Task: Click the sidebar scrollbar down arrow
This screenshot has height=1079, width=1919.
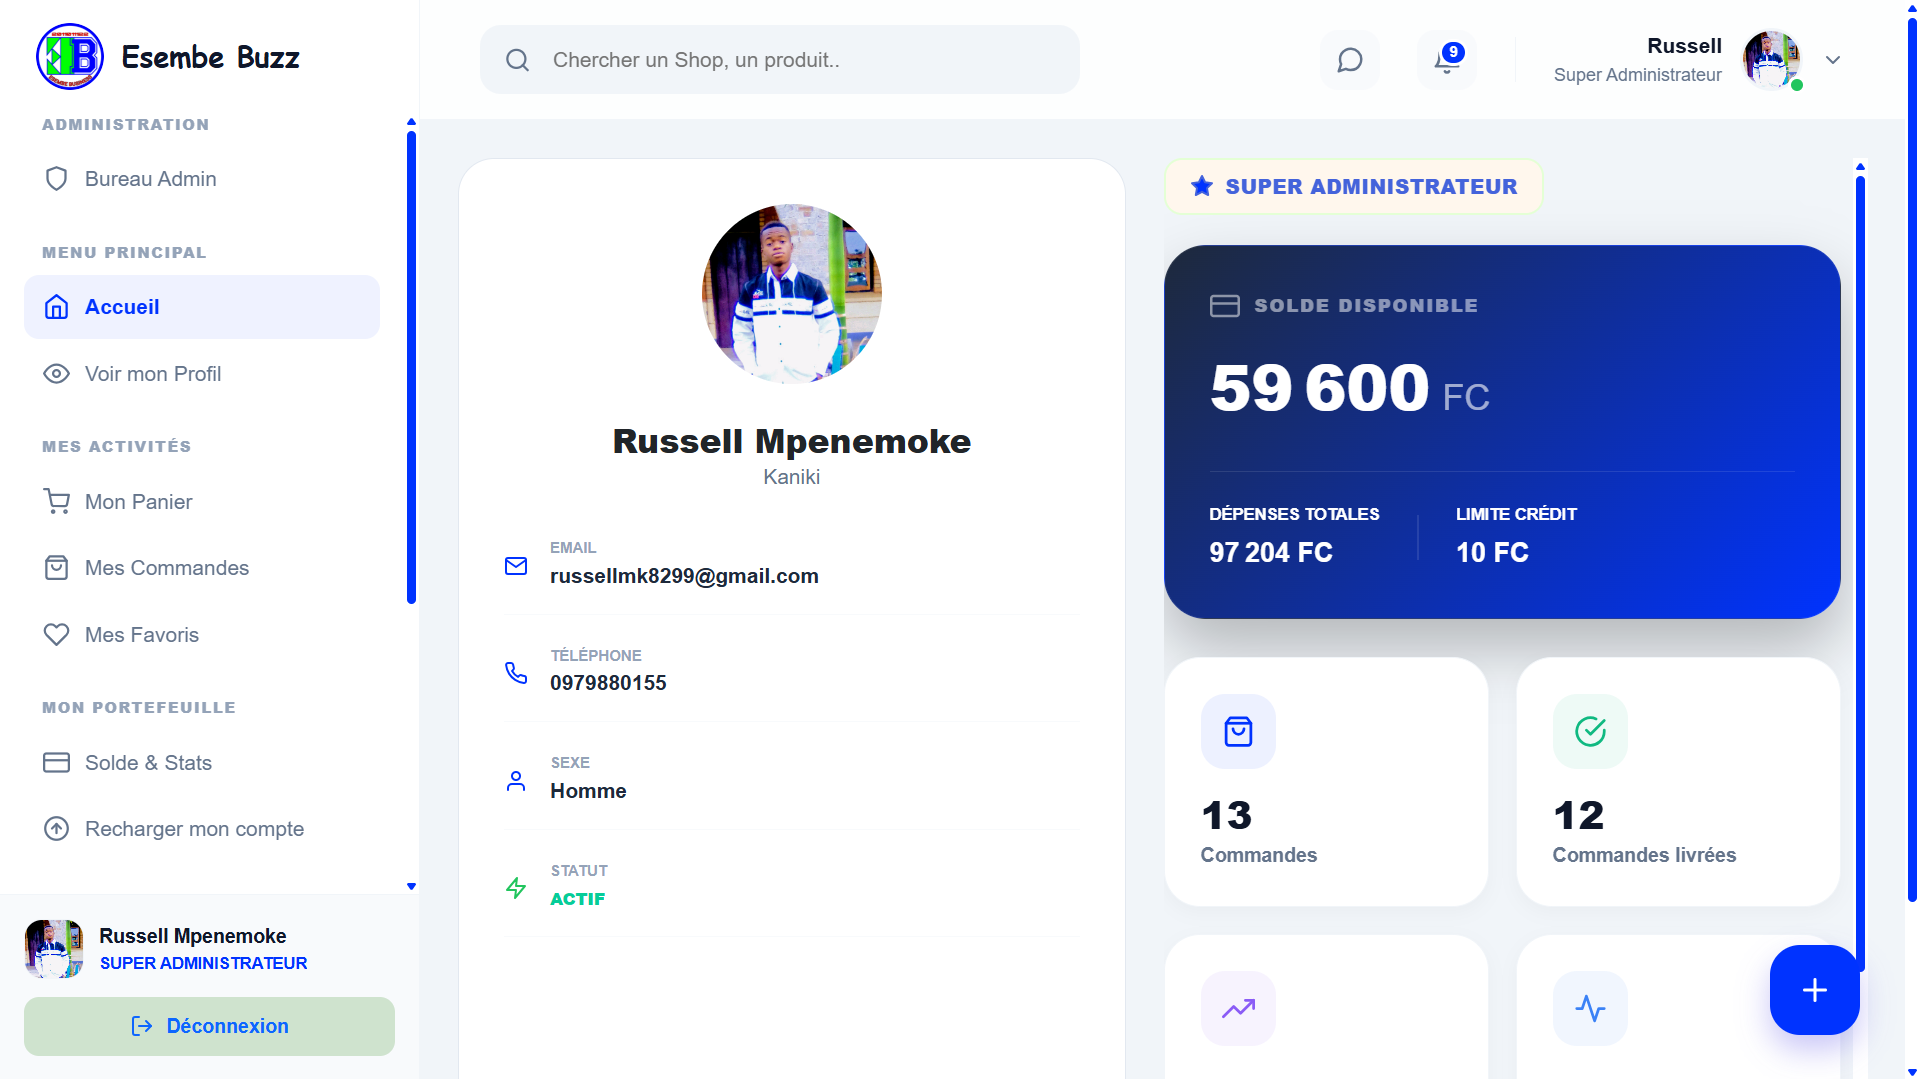Action: coord(411,887)
